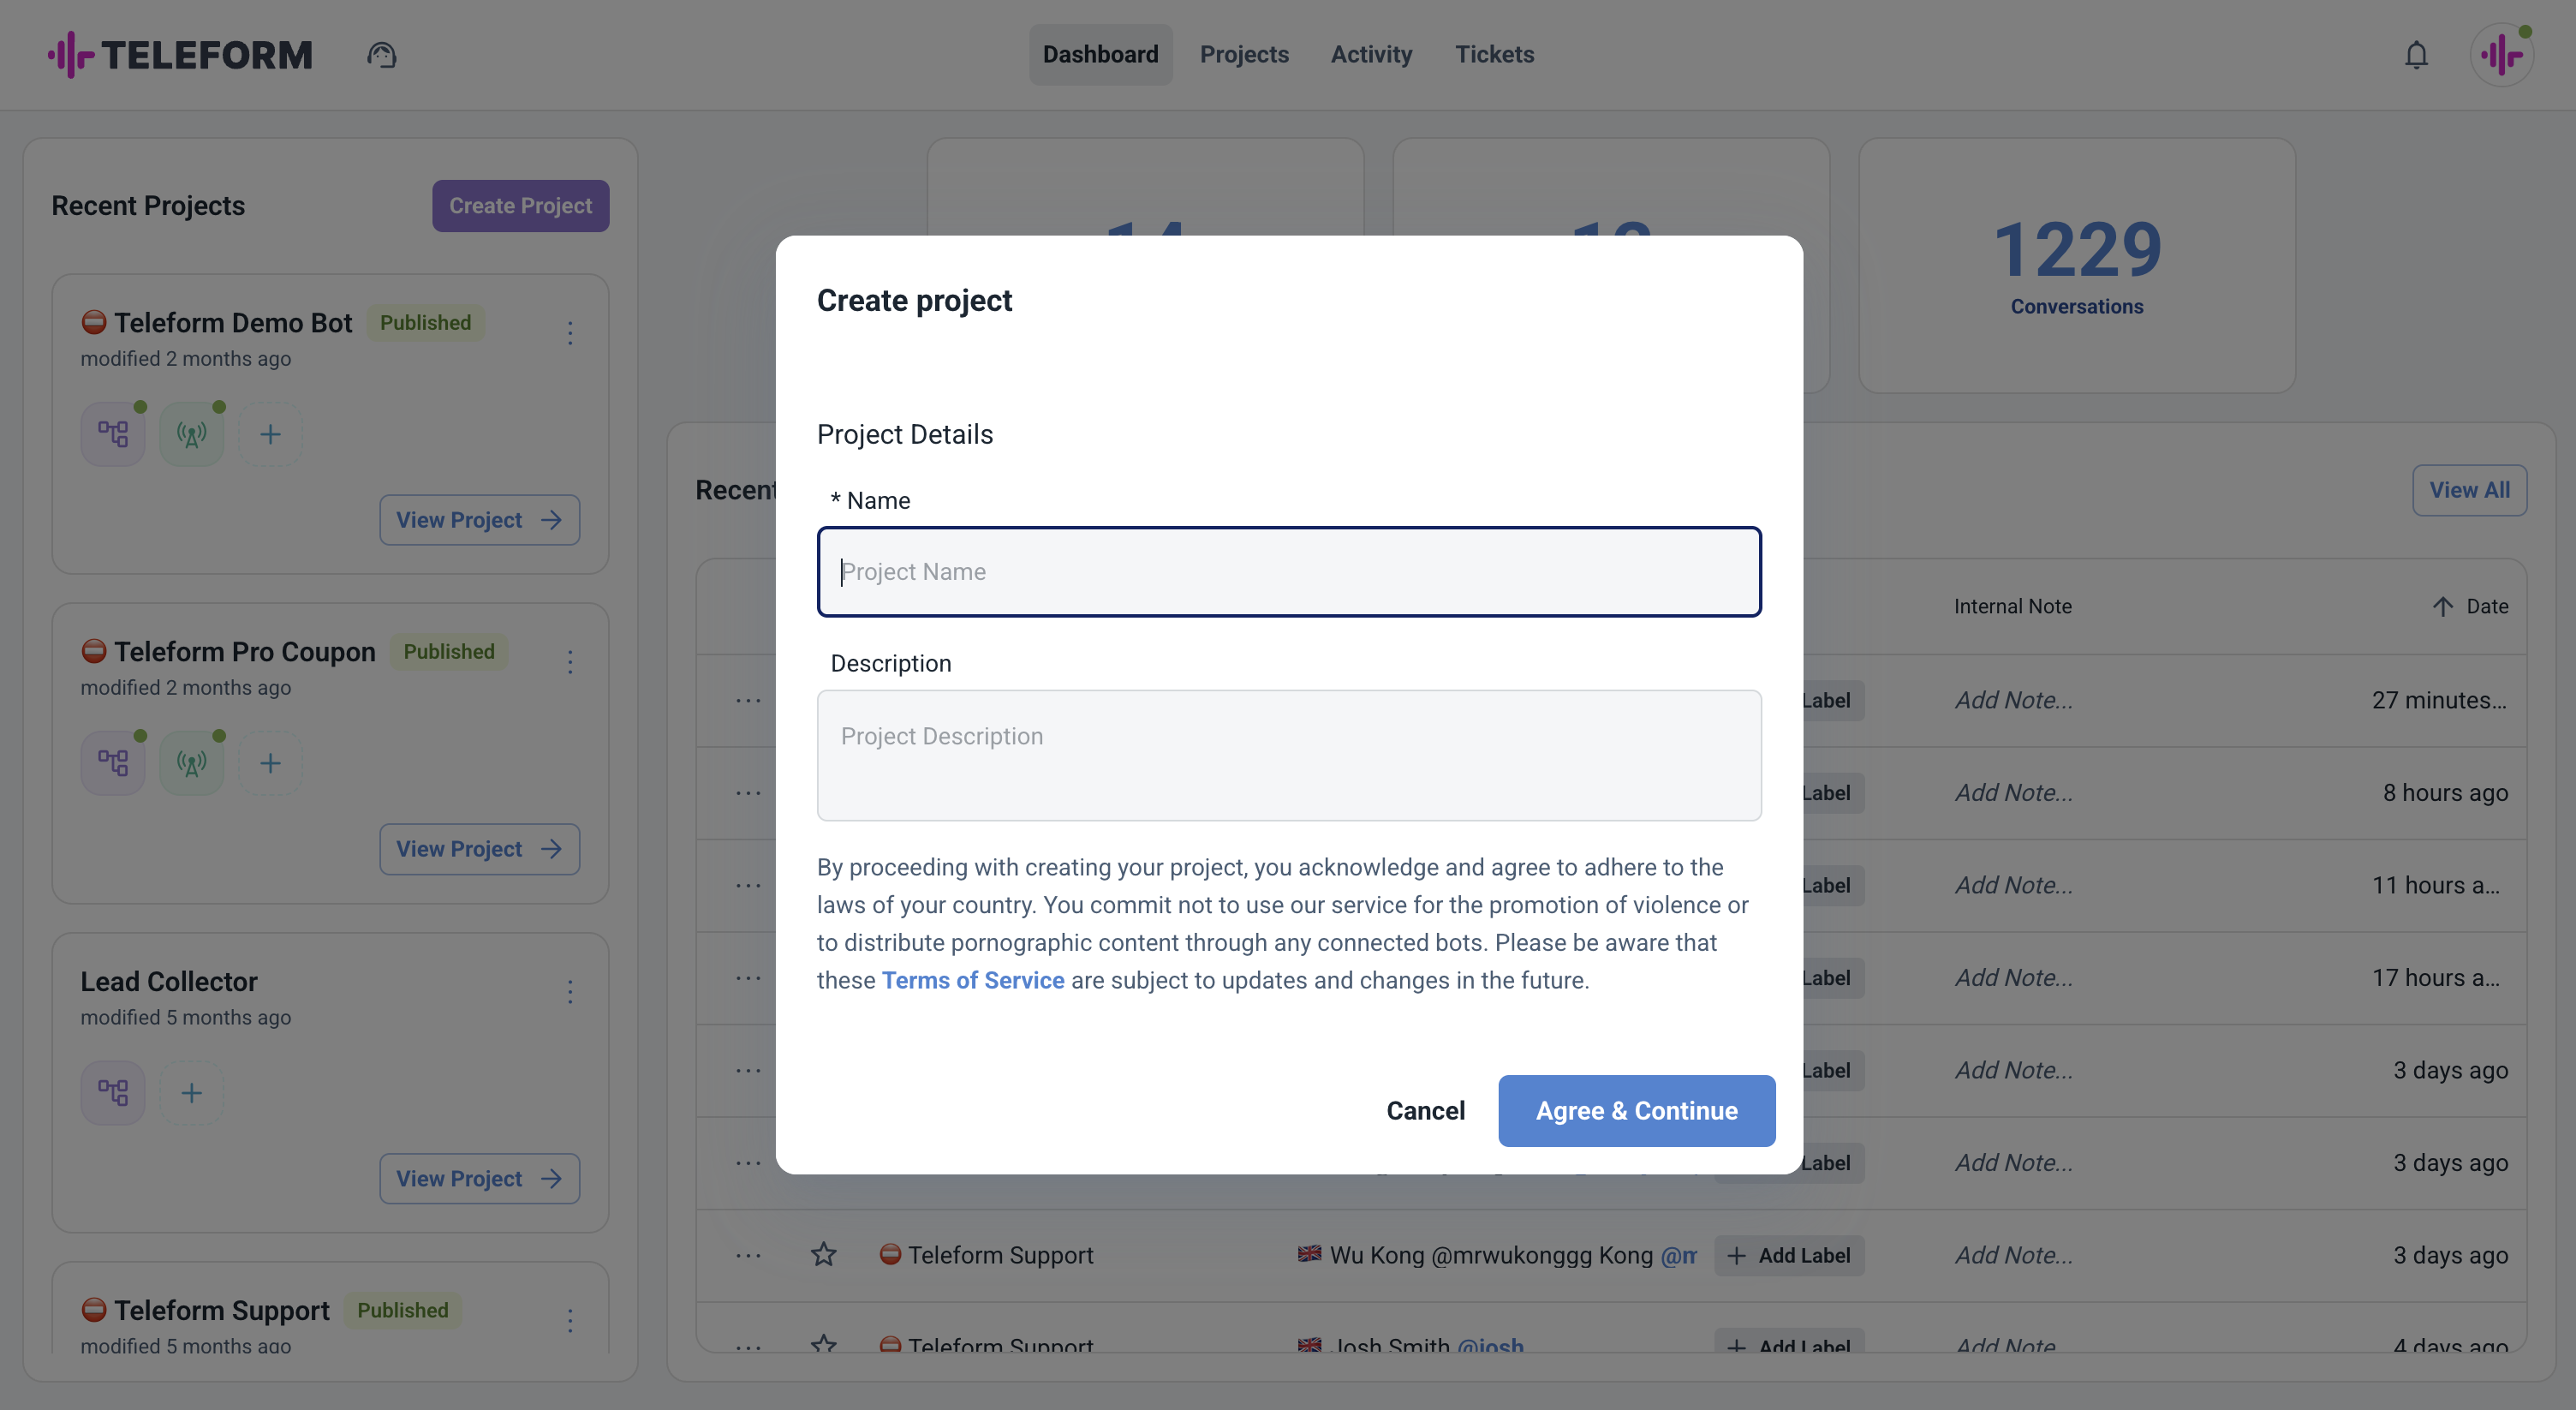Click View All conversations button
This screenshot has width=2576, height=1410.
tap(2469, 490)
